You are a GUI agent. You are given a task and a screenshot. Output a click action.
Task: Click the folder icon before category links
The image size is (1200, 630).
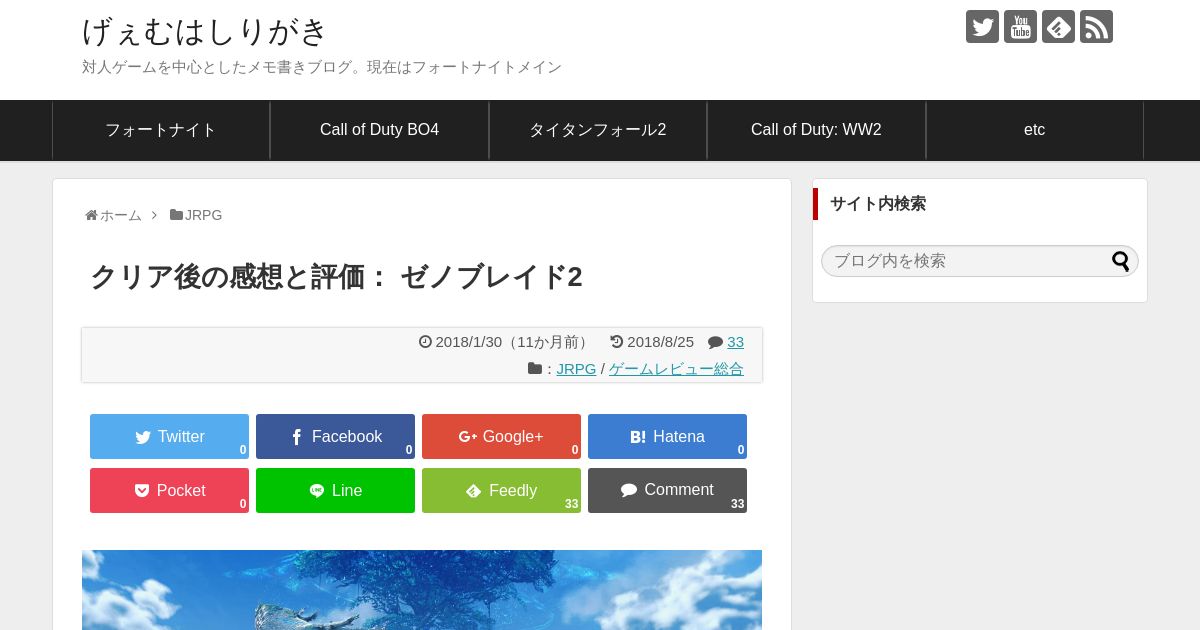[535, 368]
